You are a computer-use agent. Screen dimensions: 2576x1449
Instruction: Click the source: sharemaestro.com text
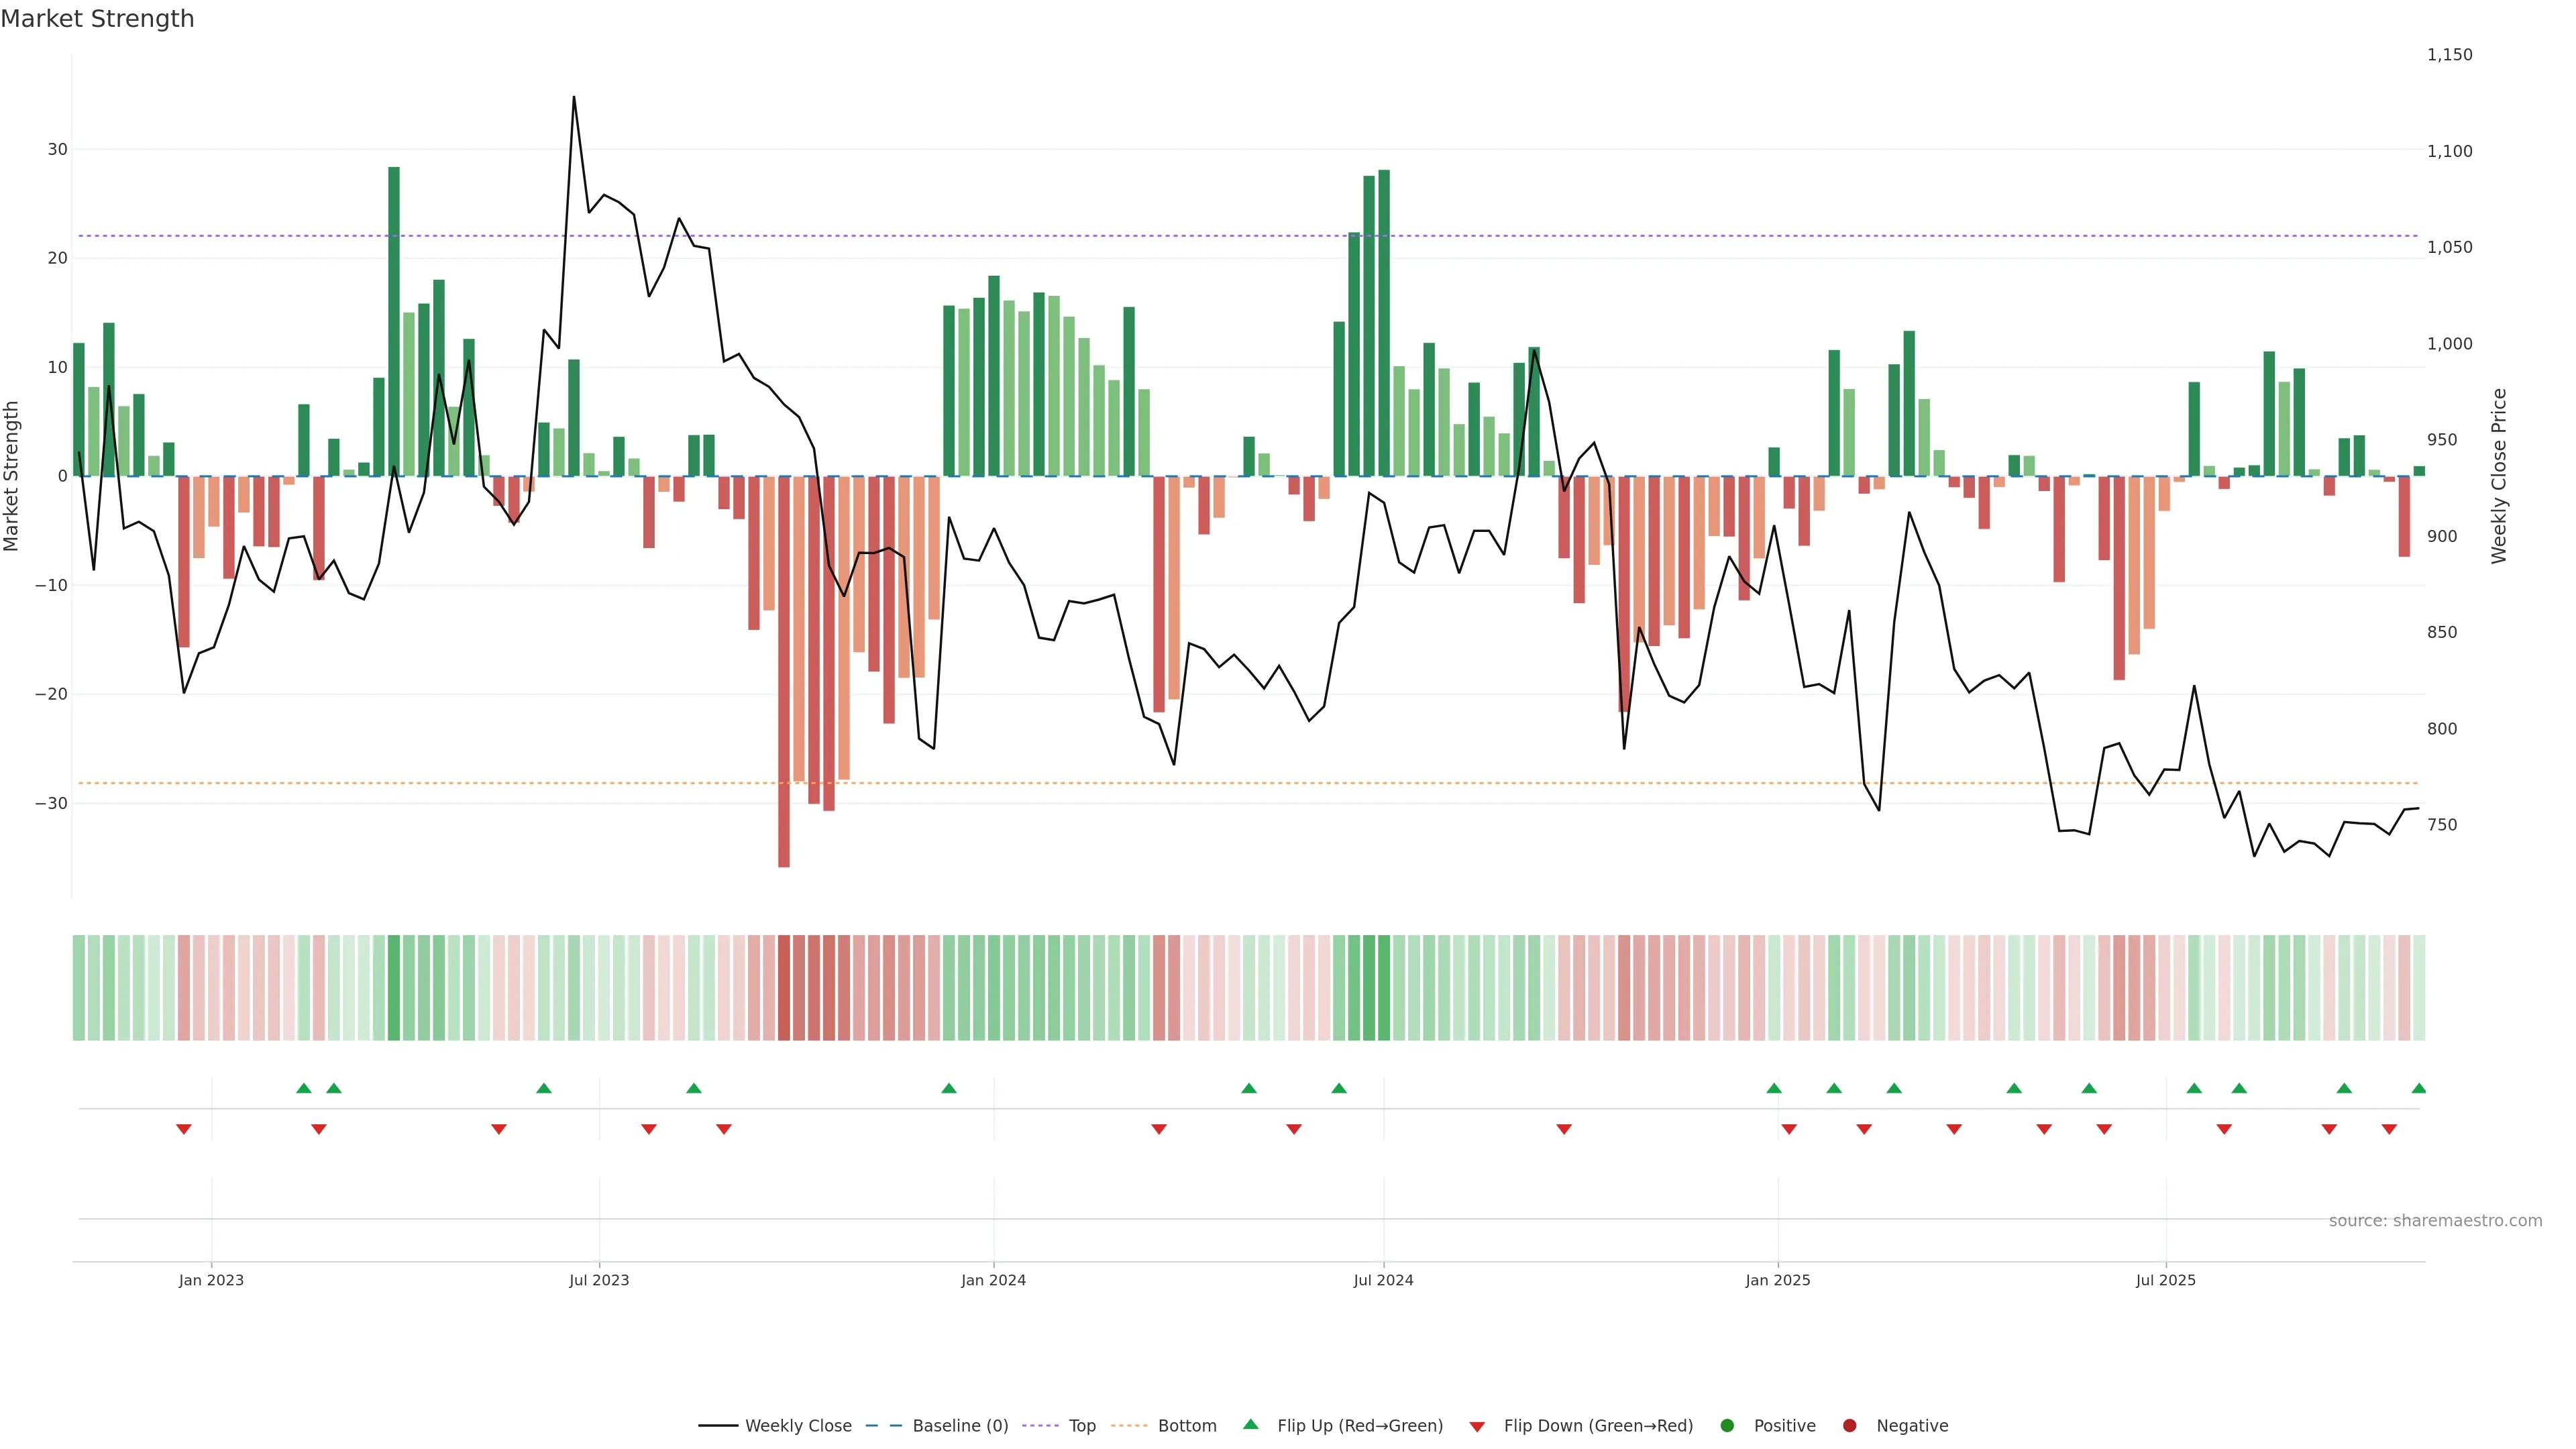point(2435,1221)
